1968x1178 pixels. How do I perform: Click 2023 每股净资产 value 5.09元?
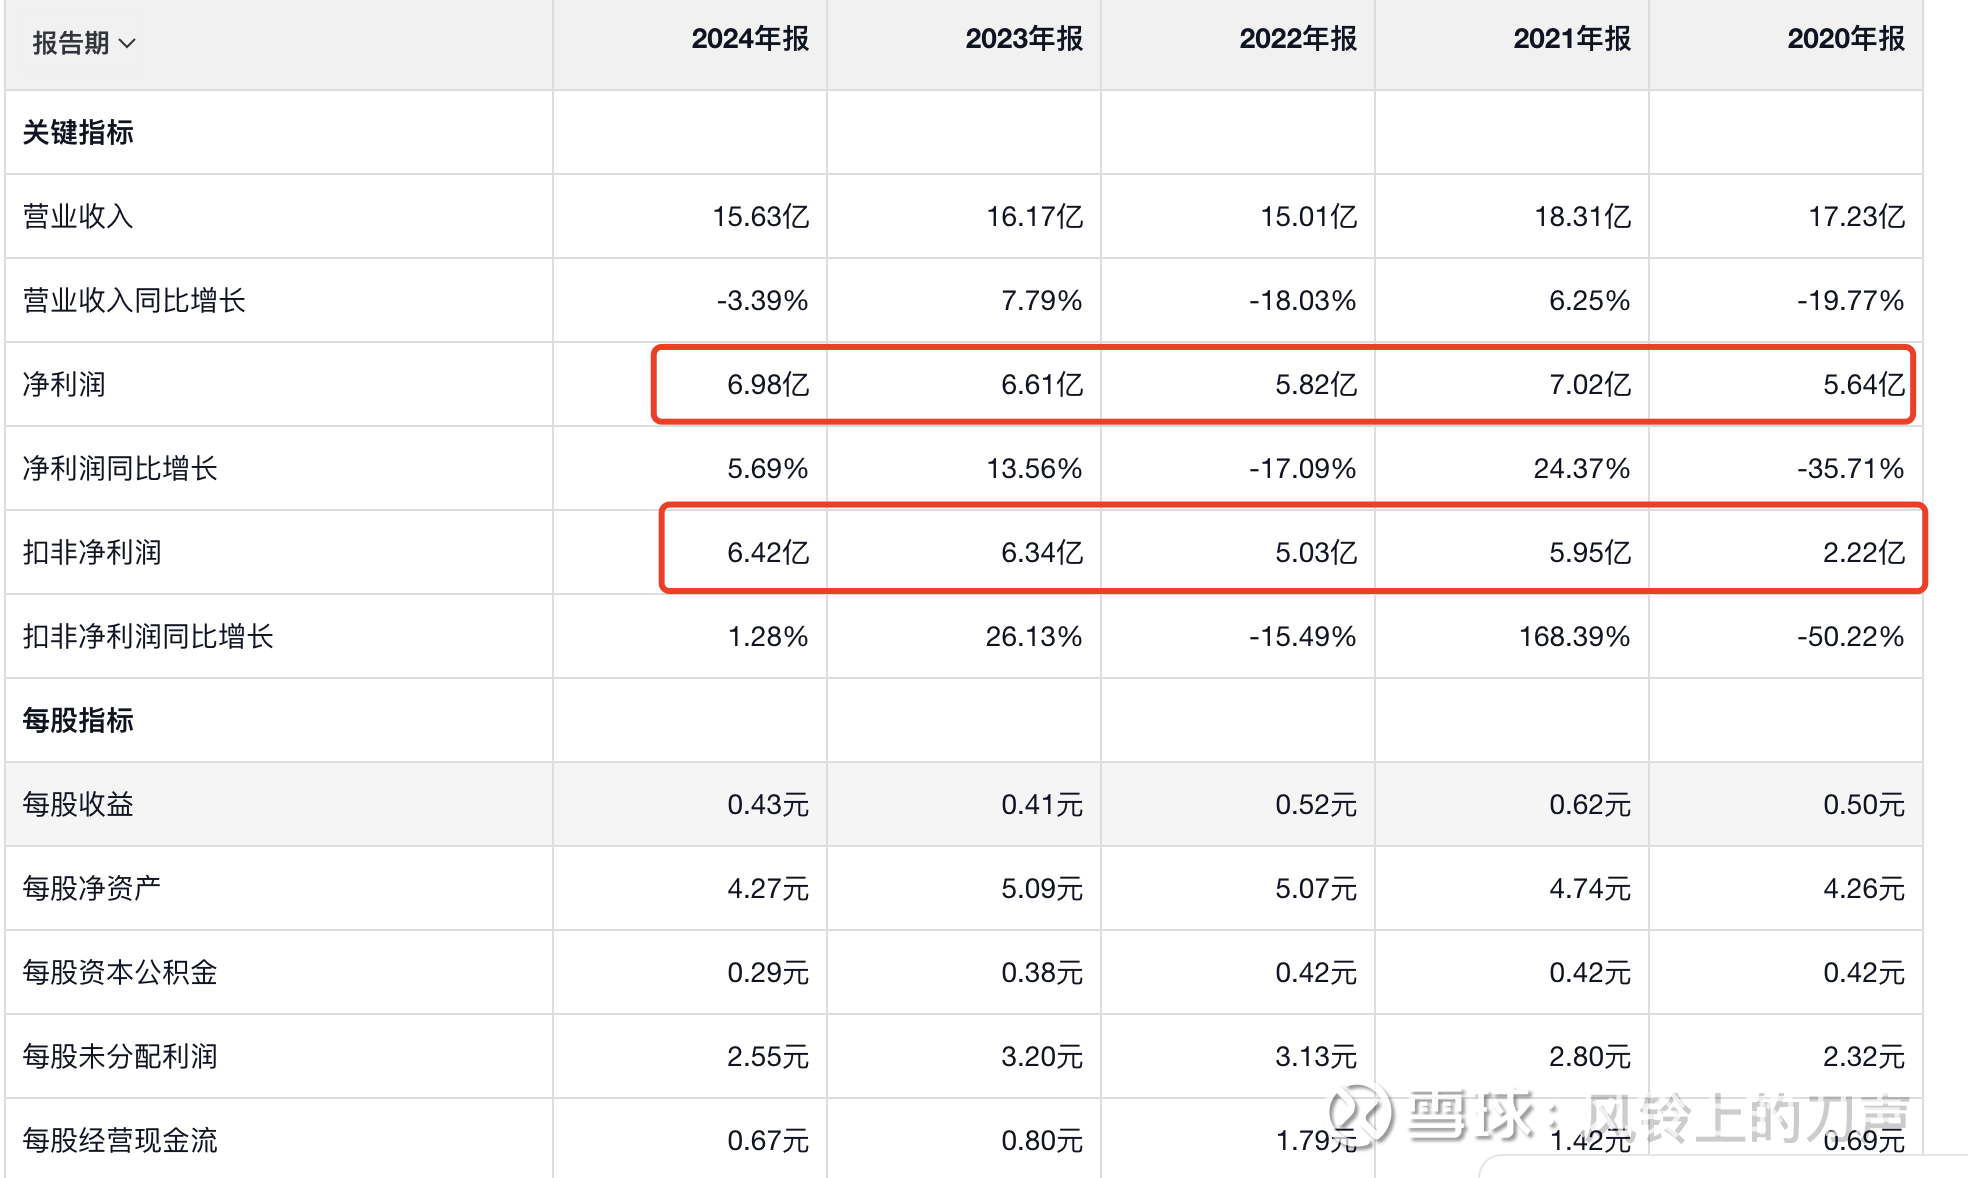pos(1041,888)
